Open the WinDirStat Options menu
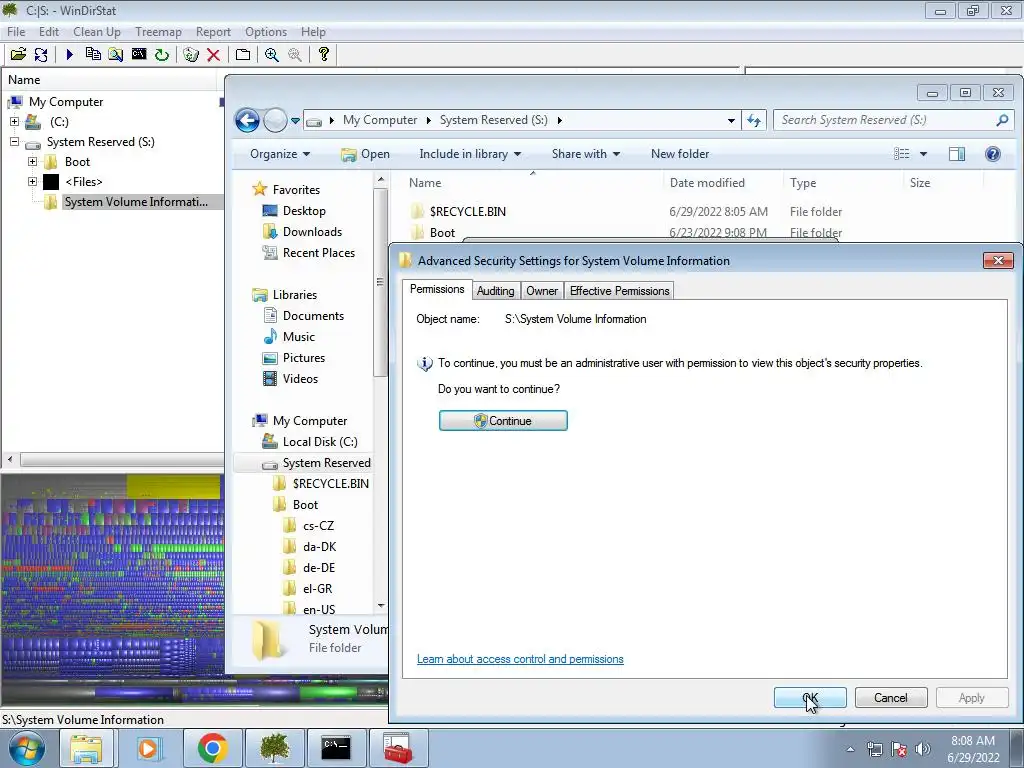 click(x=266, y=31)
